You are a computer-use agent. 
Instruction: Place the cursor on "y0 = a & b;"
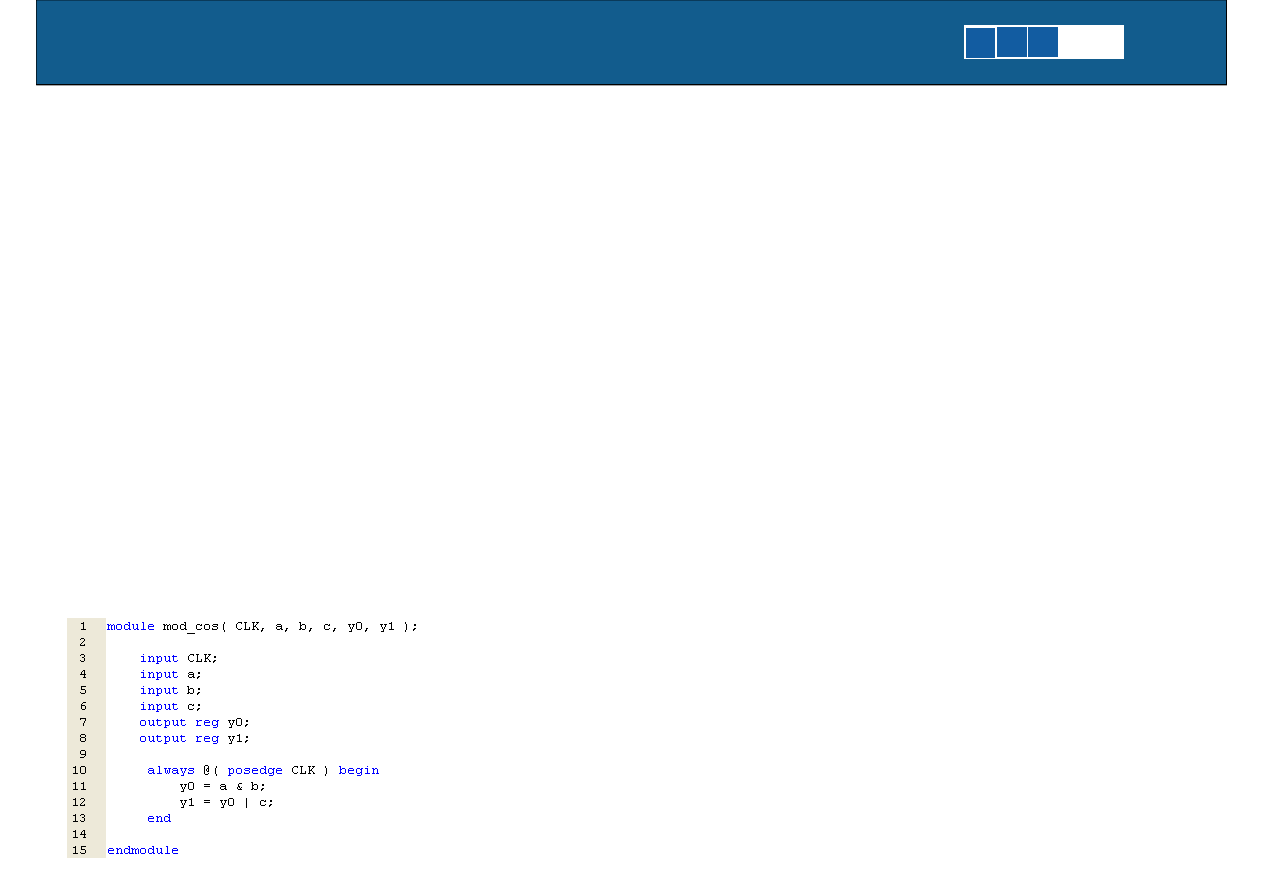(x=222, y=787)
